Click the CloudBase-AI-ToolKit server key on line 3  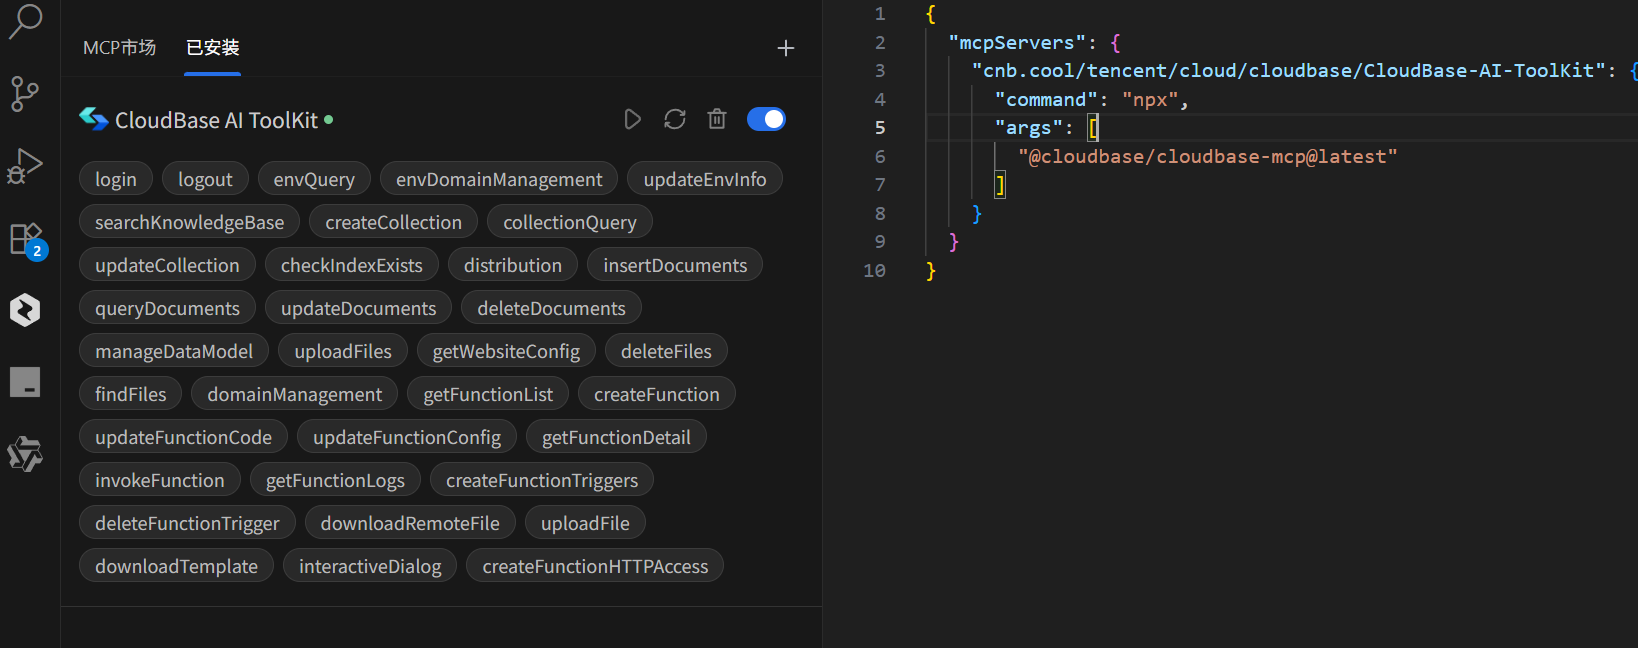click(1288, 70)
